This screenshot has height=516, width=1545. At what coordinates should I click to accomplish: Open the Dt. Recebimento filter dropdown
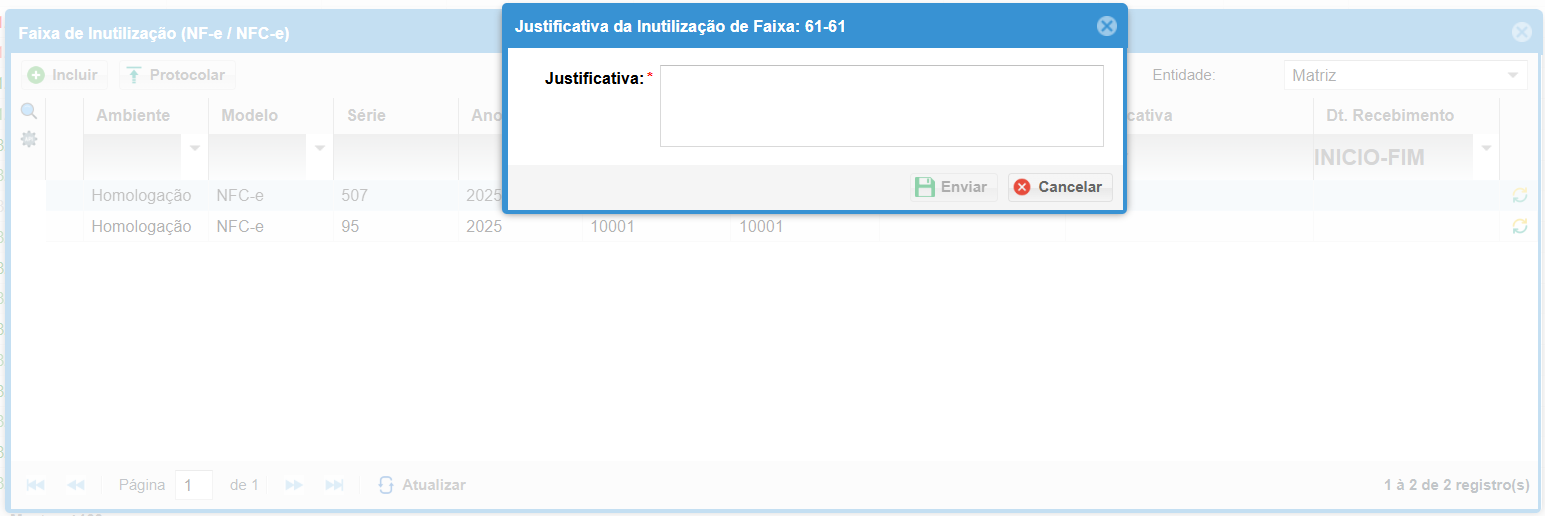(x=1486, y=148)
